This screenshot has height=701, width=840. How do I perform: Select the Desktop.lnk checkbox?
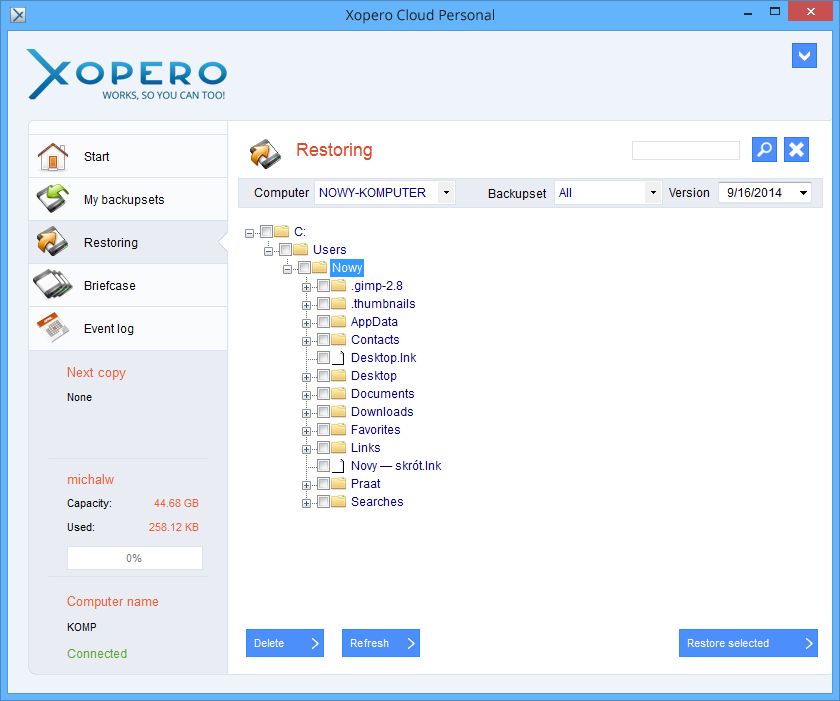point(324,358)
